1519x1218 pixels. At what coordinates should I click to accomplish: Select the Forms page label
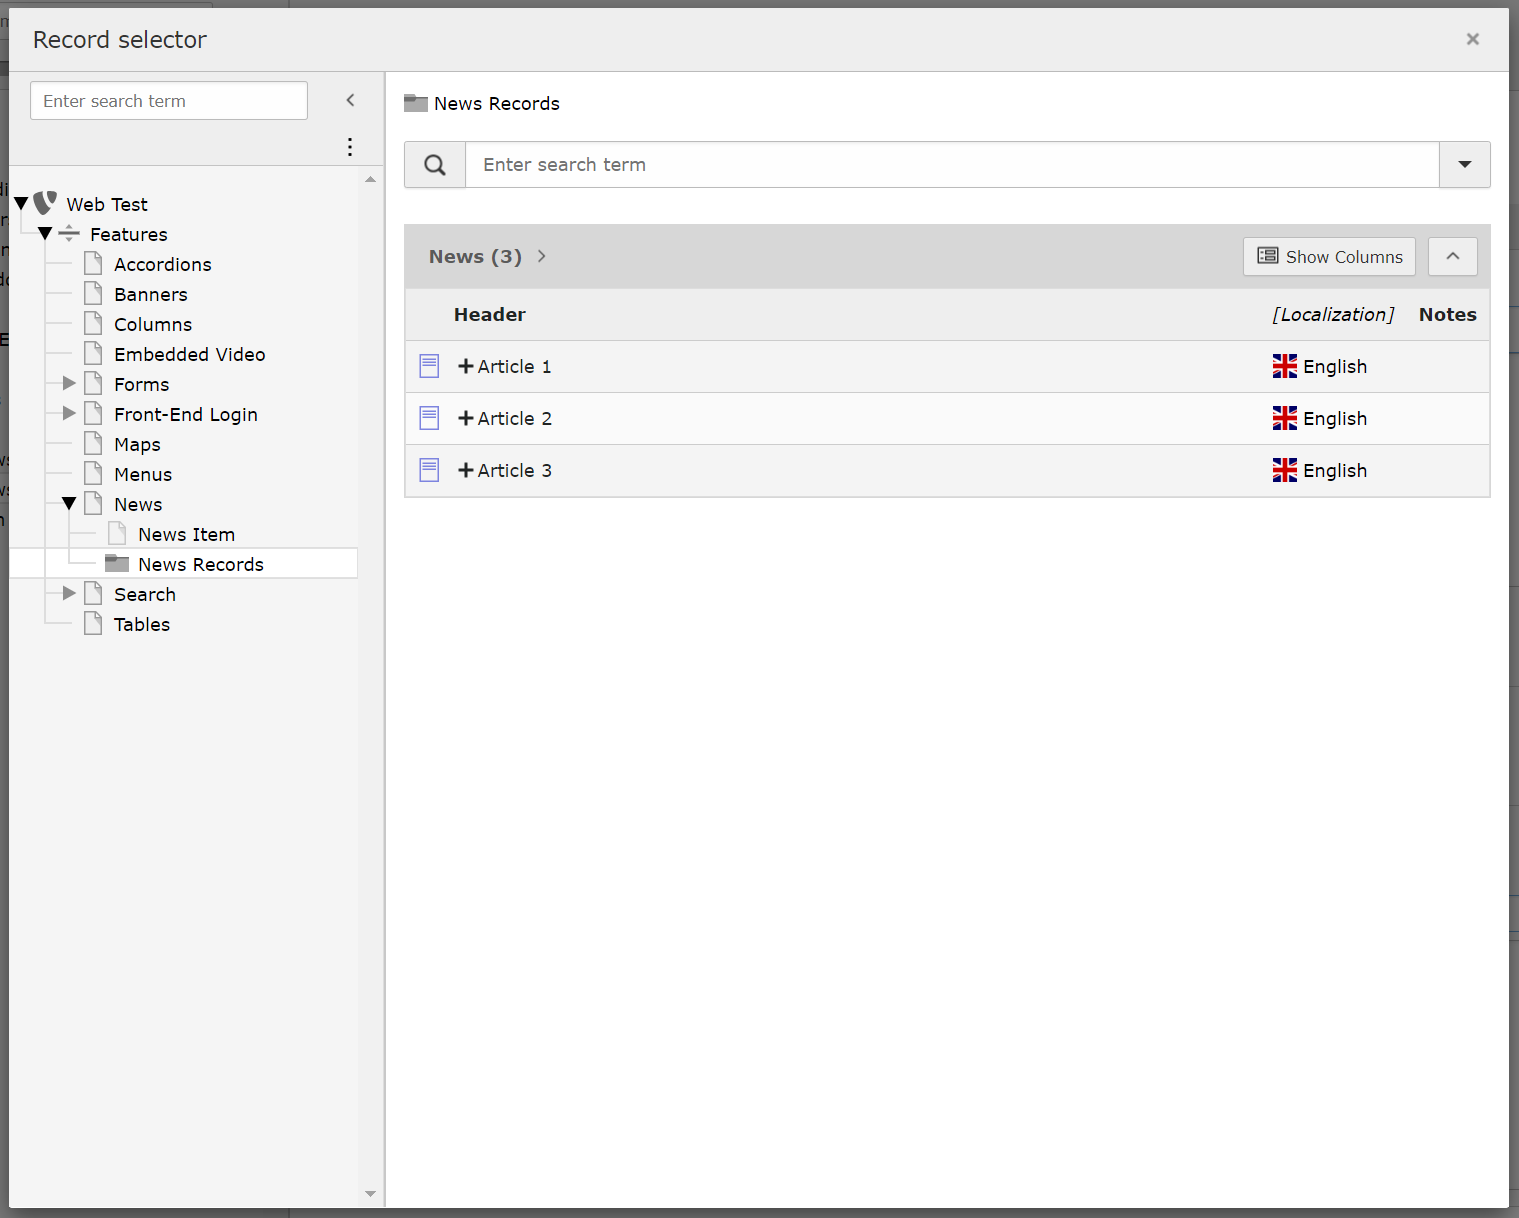click(x=142, y=384)
